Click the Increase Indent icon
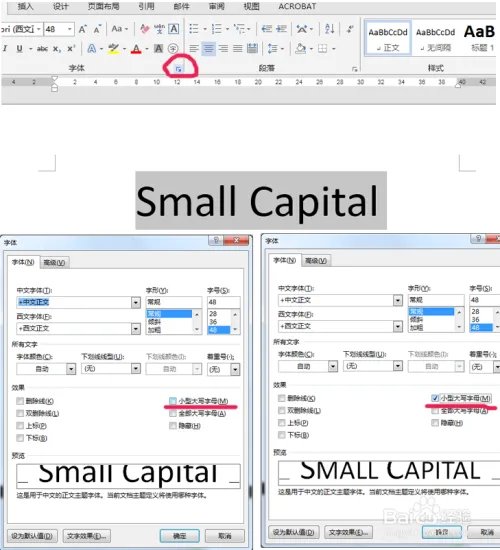This screenshot has width=500, height=550. [281, 29]
